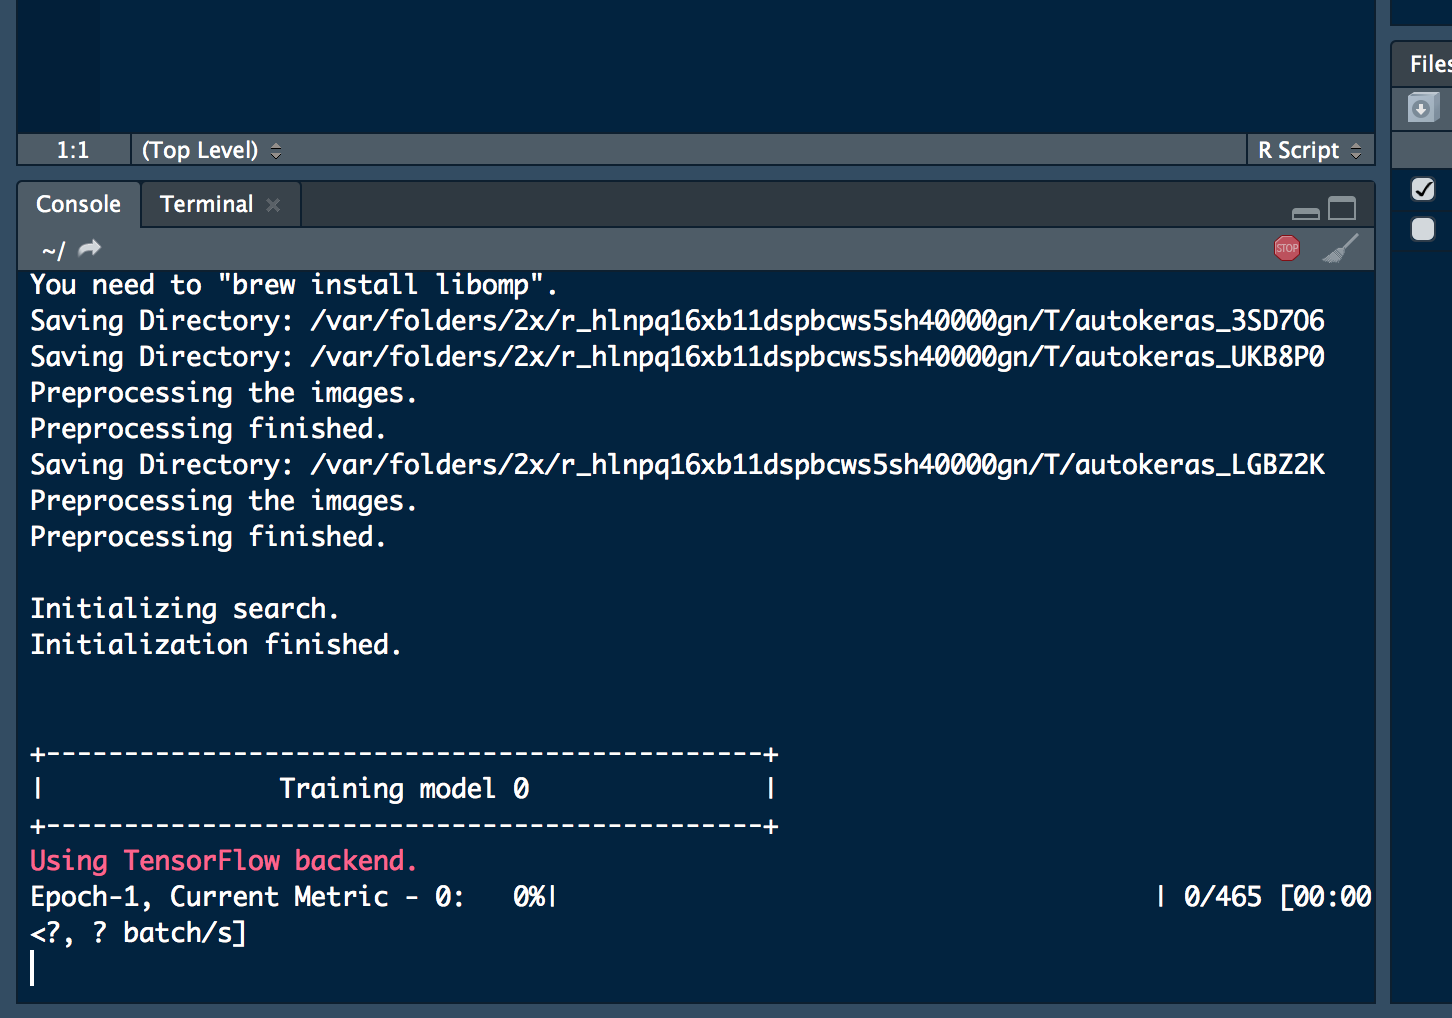Open the R Script document type selector
The image size is (1452, 1018).
pyautogui.click(x=1301, y=149)
